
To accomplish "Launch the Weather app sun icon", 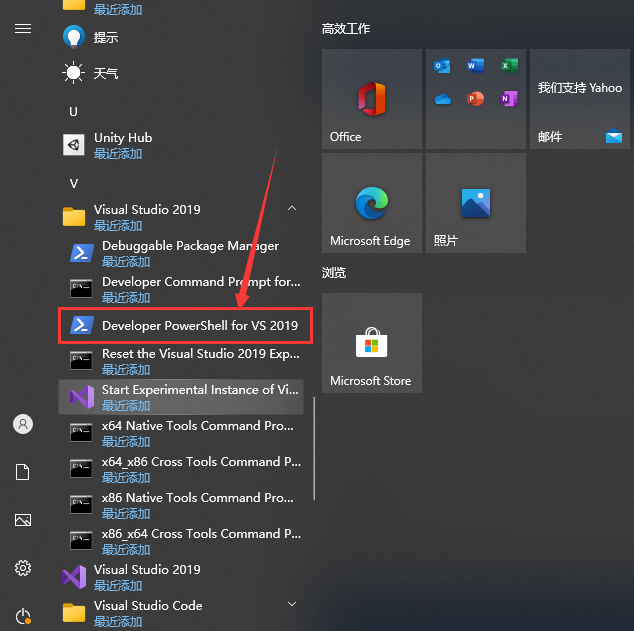I will click(74, 73).
